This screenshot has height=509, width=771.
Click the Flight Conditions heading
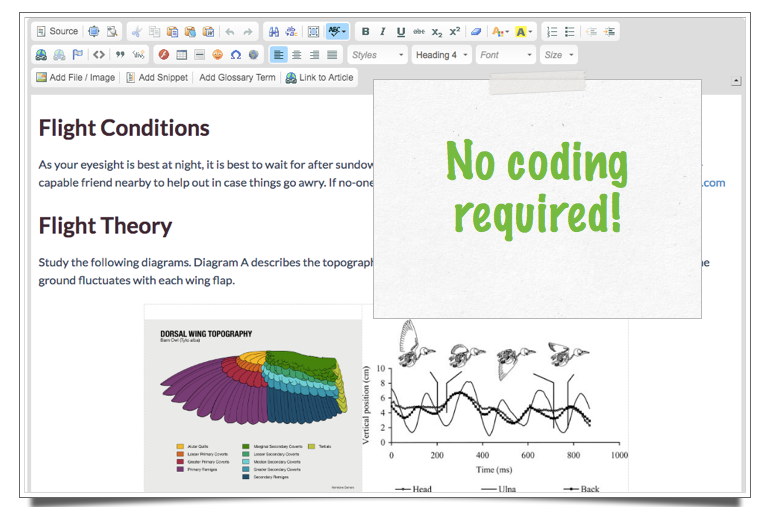coord(124,128)
